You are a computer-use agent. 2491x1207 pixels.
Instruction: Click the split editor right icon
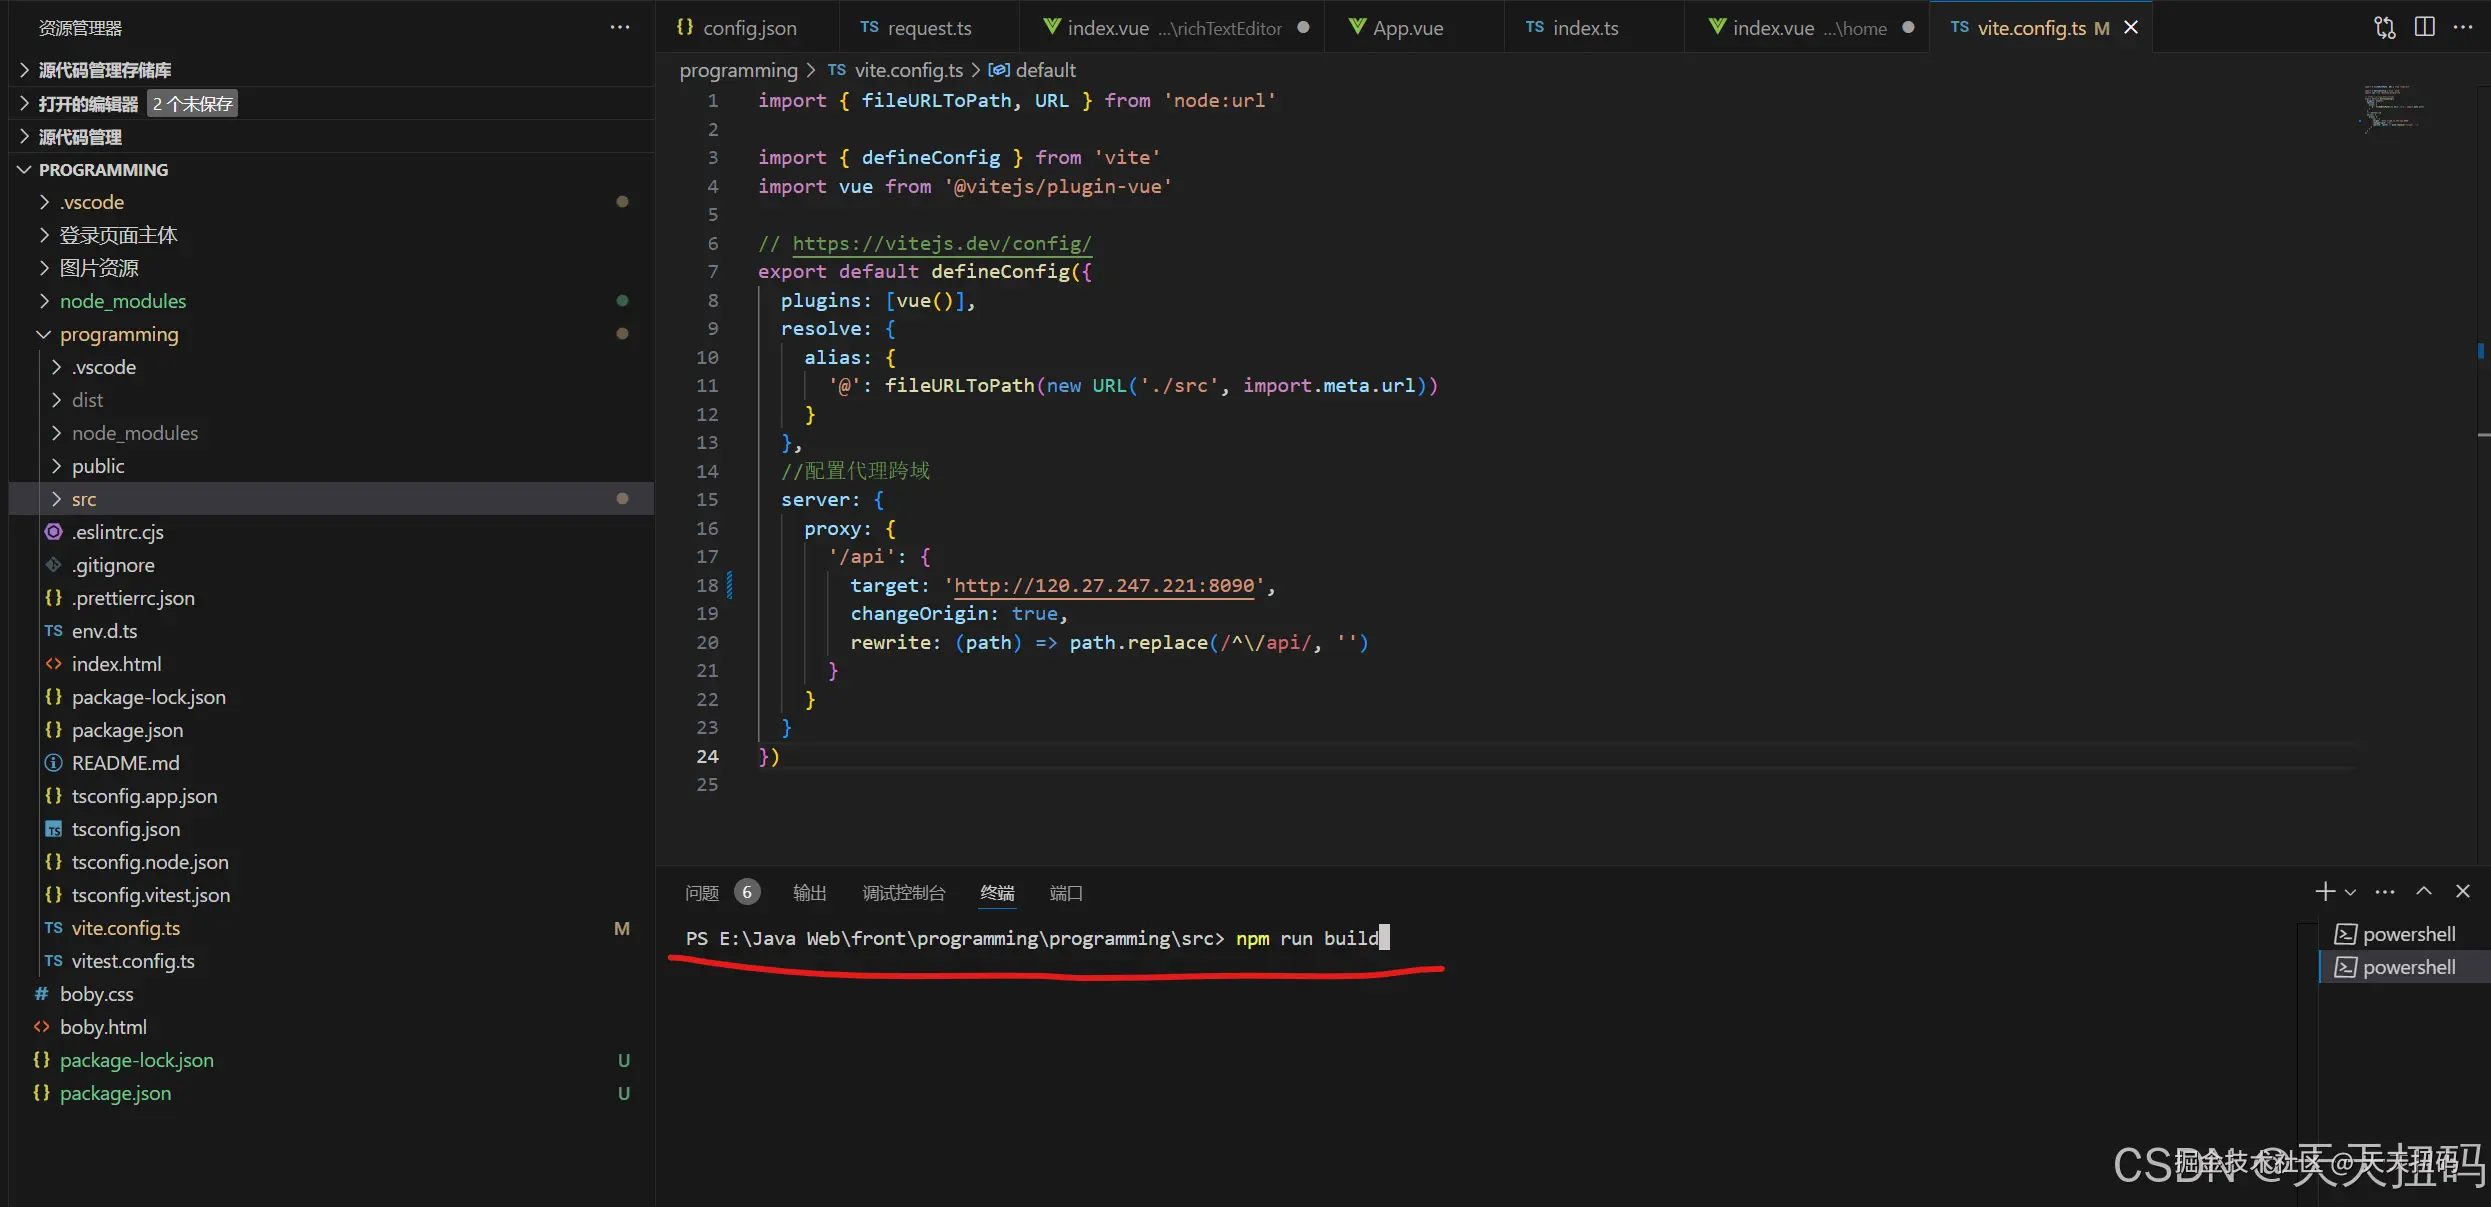pyautogui.click(x=2424, y=28)
